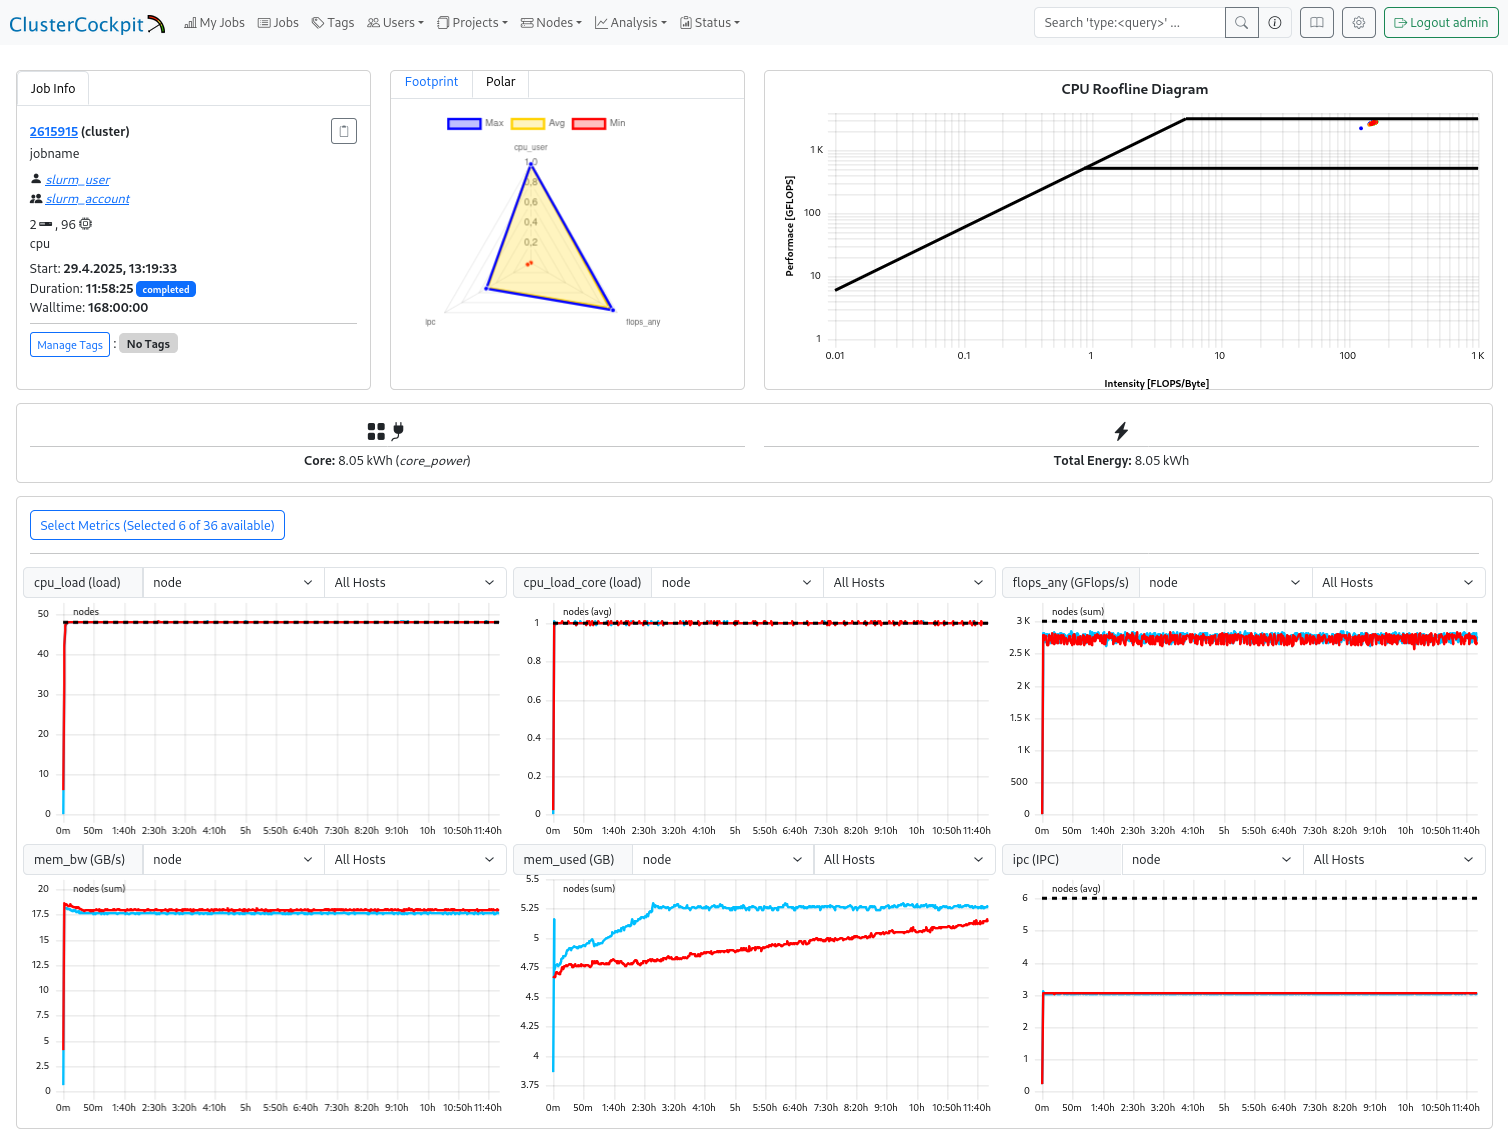The width and height of the screenshot is (1508, 1132).
Task: Click the ClusterCockpit logo
Action: click(87, 24)
